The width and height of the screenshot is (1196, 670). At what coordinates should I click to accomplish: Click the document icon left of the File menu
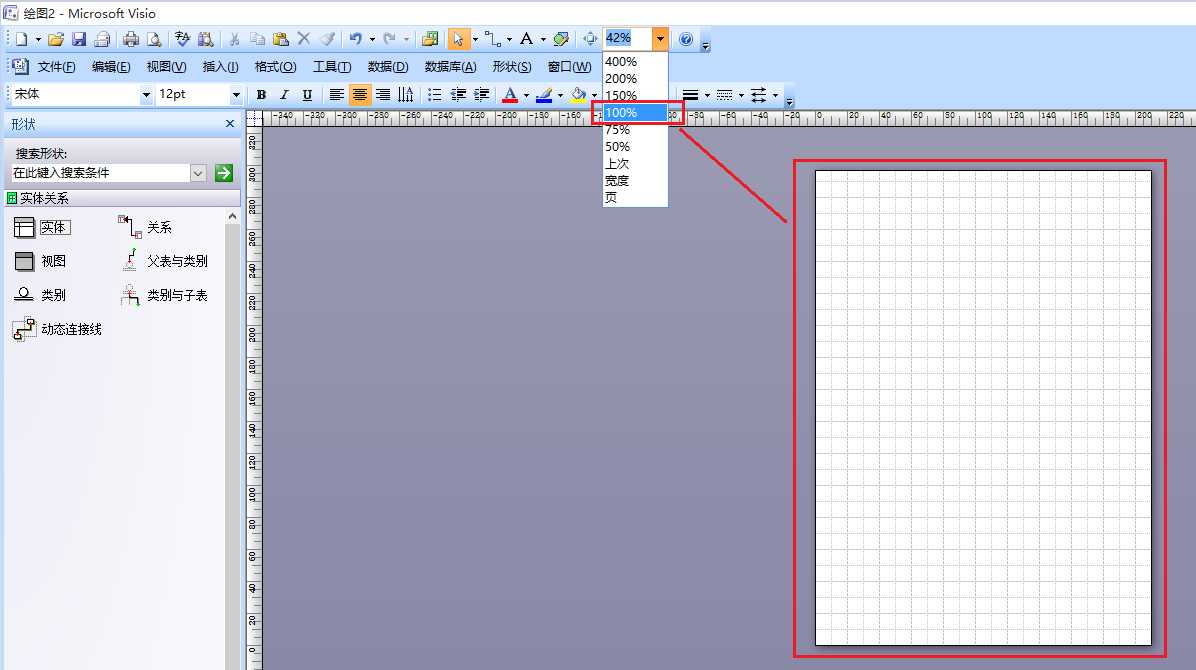pos(19,66)
